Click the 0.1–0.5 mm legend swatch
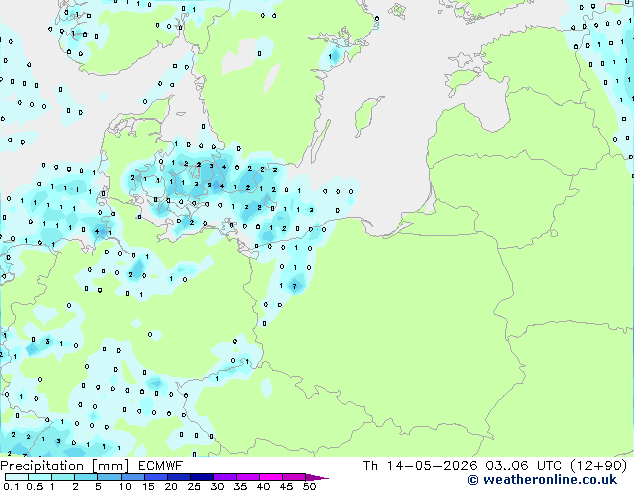 (17, 477)
